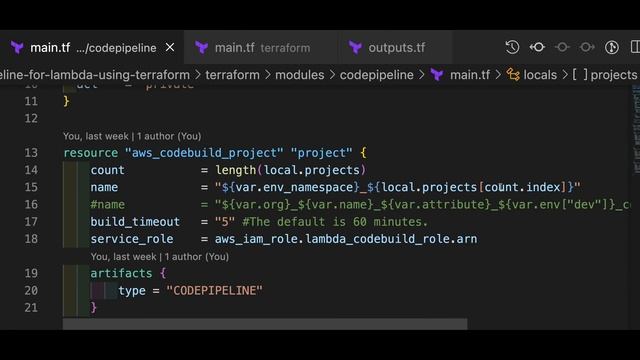Open the main.tf terraform tab
Viewport: 640px width, 360px height.
(x=262, y=48)
